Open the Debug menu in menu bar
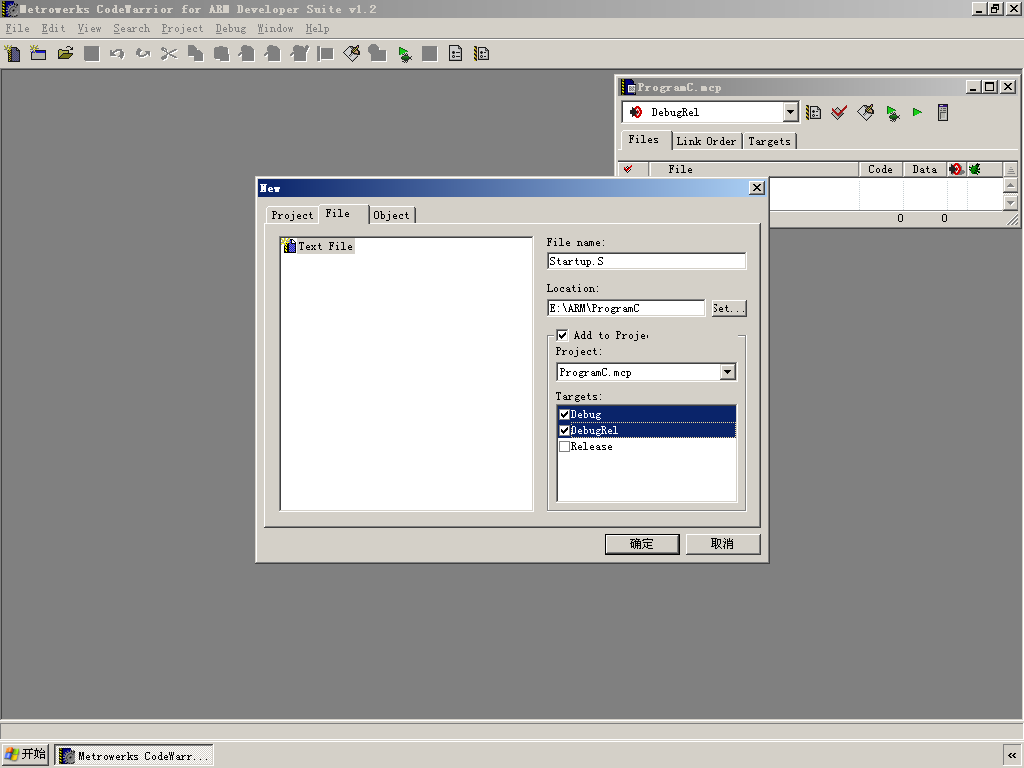1024x768 pixels. 231,29
